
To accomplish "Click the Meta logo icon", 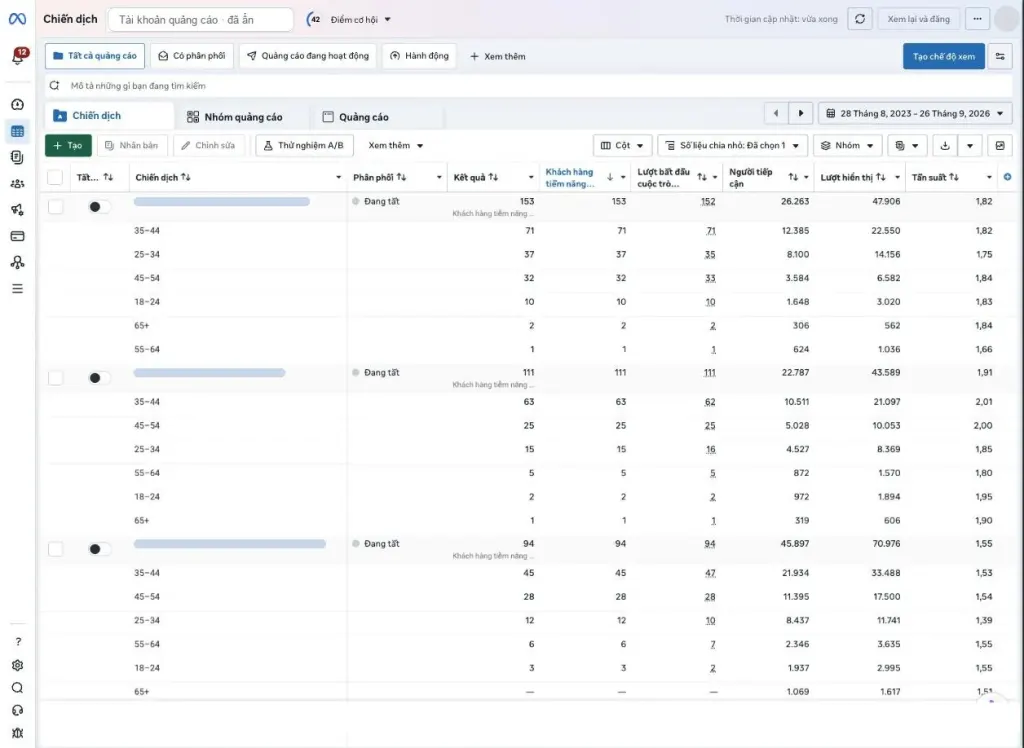I will coord(18,19).
